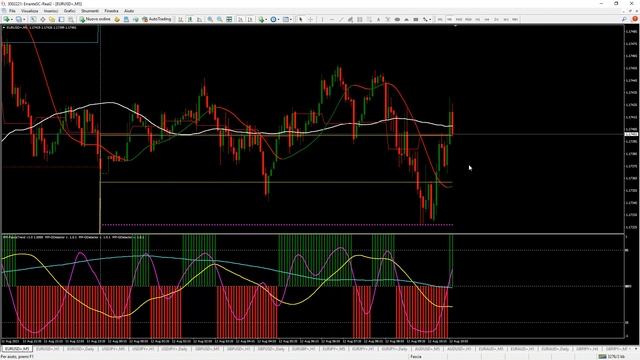Open the Finestra menu
The width and height of the screenshot is (640, 360).
point(111,11)
